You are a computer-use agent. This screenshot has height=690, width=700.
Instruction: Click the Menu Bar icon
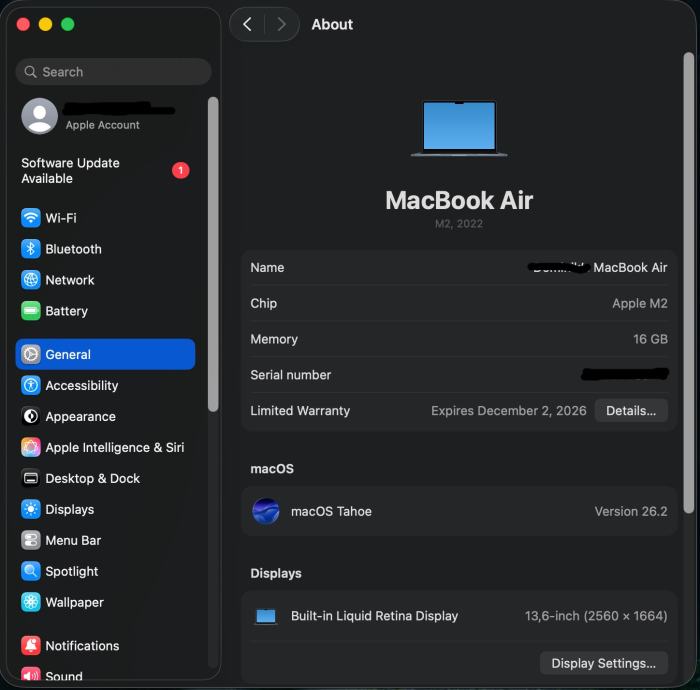pyautogui.click(x=31, y=540)
